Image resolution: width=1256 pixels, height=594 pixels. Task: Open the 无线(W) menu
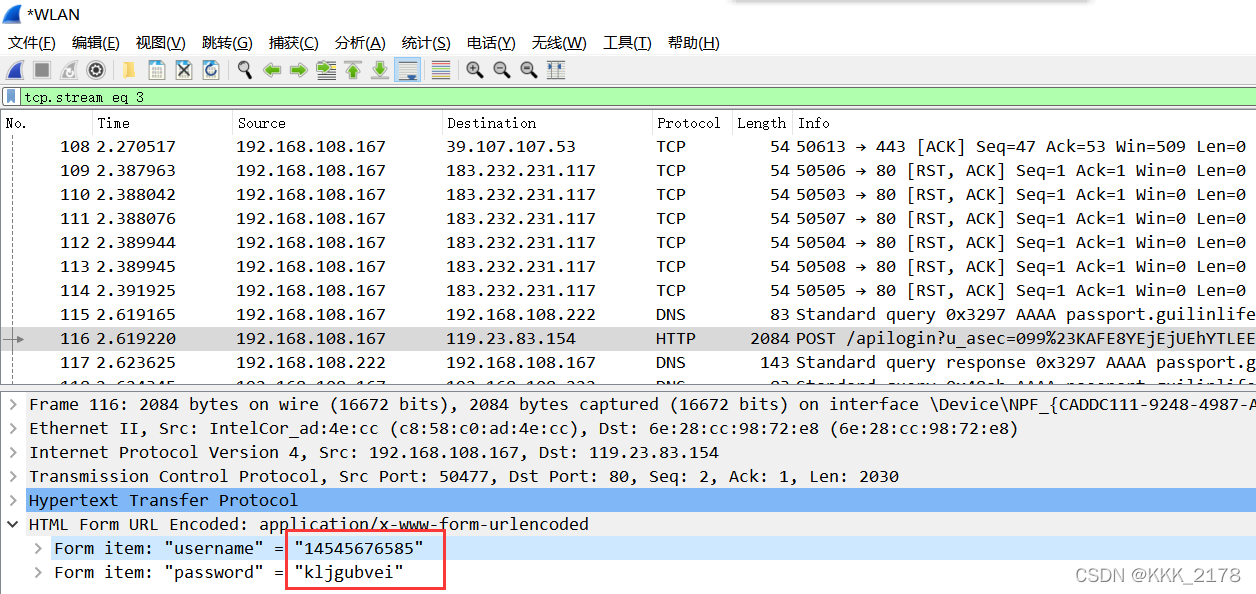(559, 43)
